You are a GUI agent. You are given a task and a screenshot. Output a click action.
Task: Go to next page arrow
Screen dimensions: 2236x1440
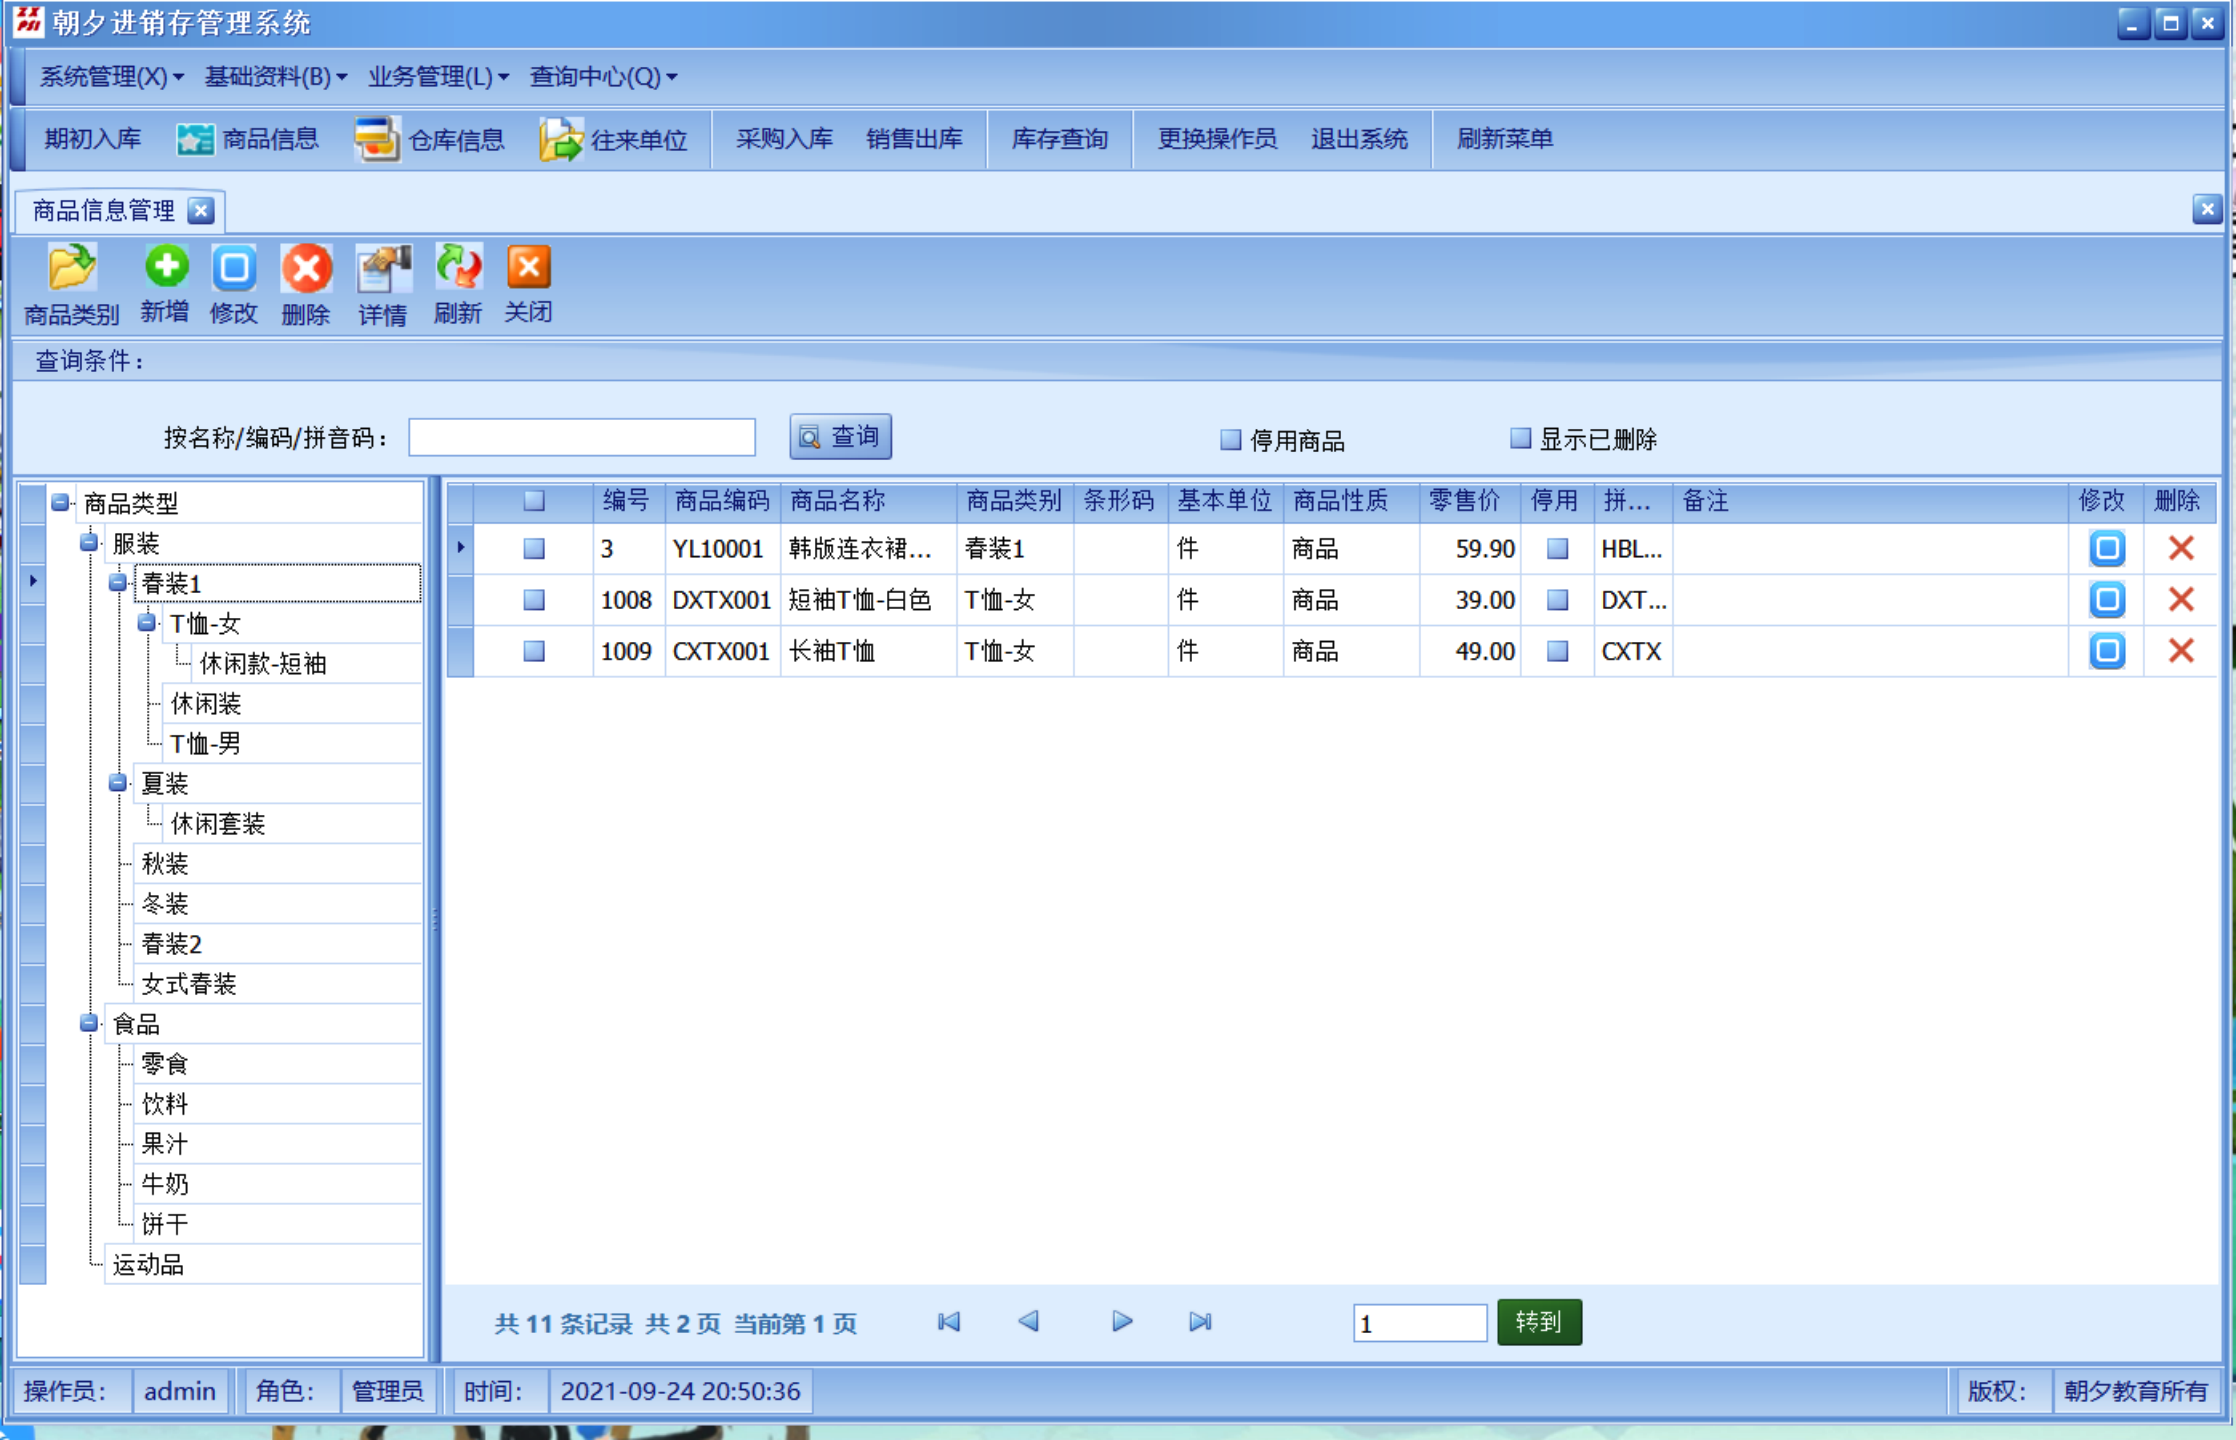click(x=1122, y=1322)
